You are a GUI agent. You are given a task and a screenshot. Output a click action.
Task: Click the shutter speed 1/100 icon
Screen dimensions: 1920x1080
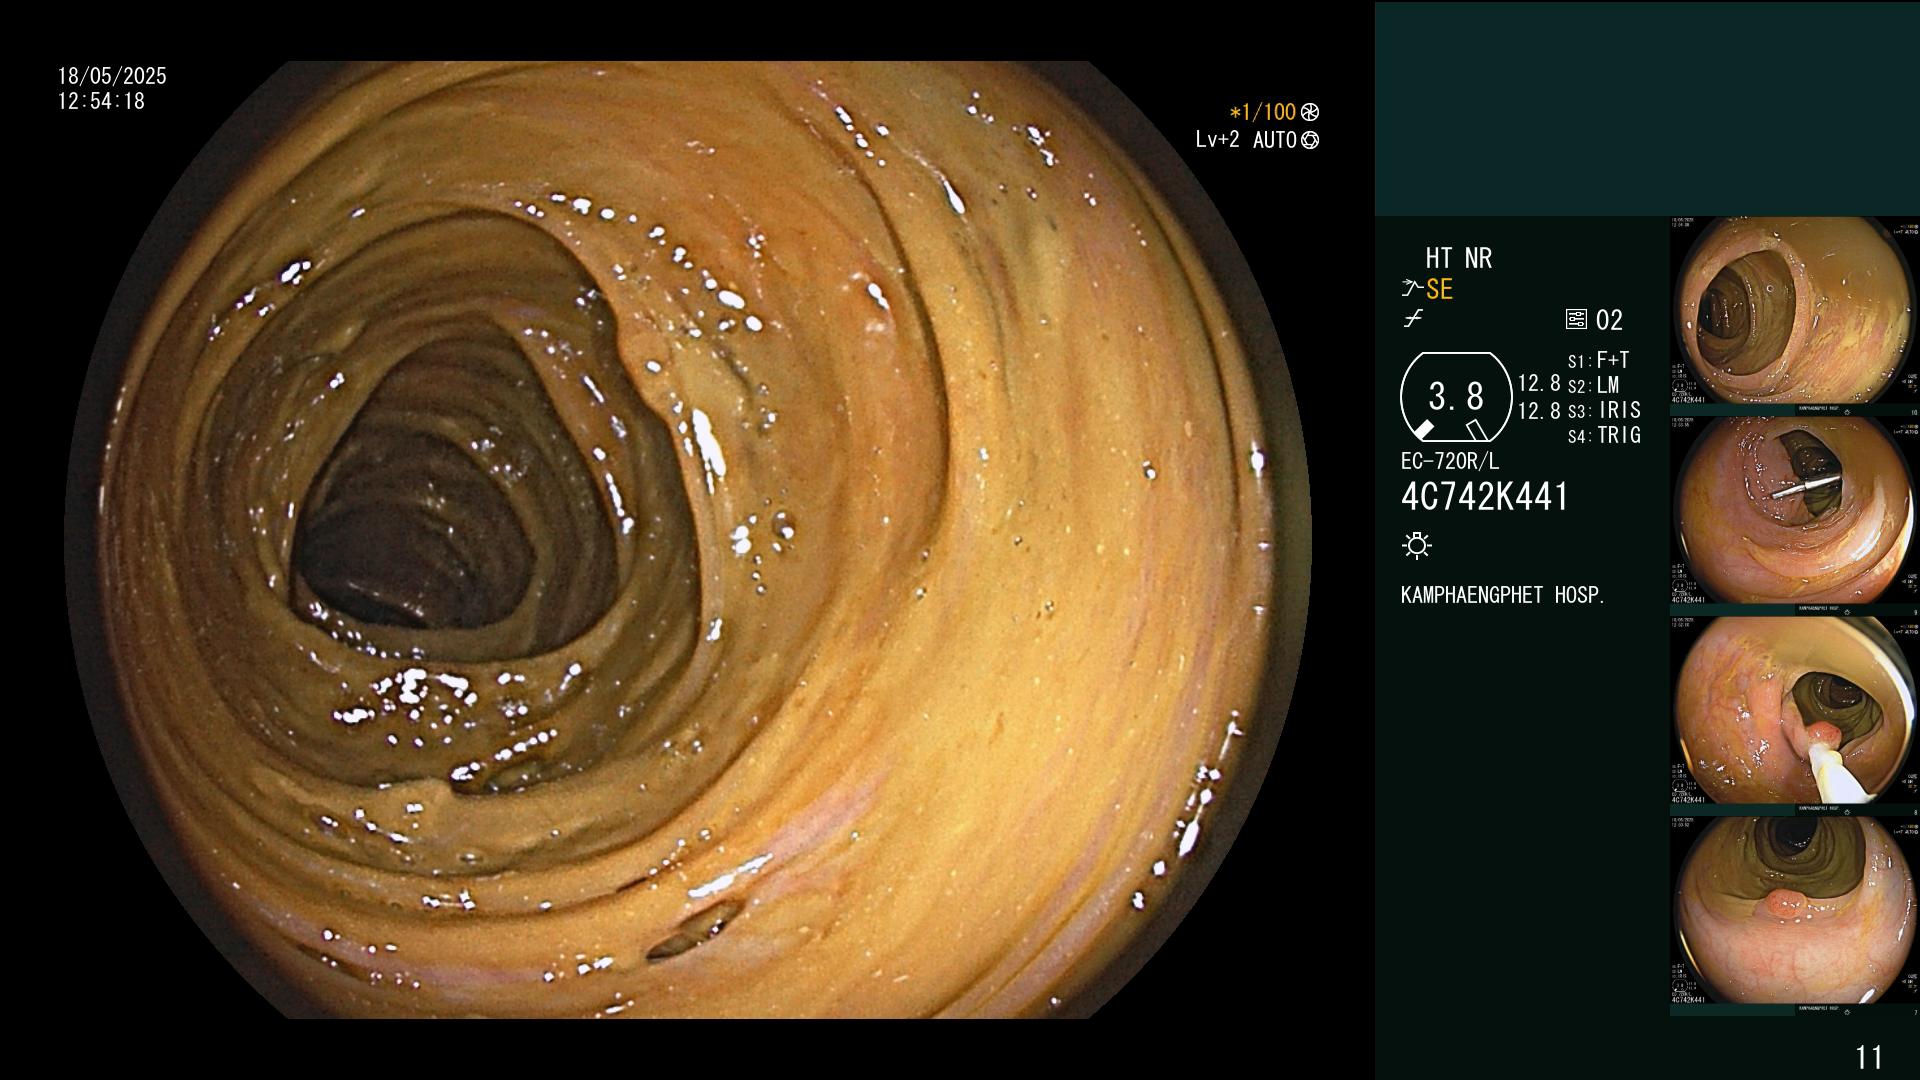click(x=1310, y=112)
